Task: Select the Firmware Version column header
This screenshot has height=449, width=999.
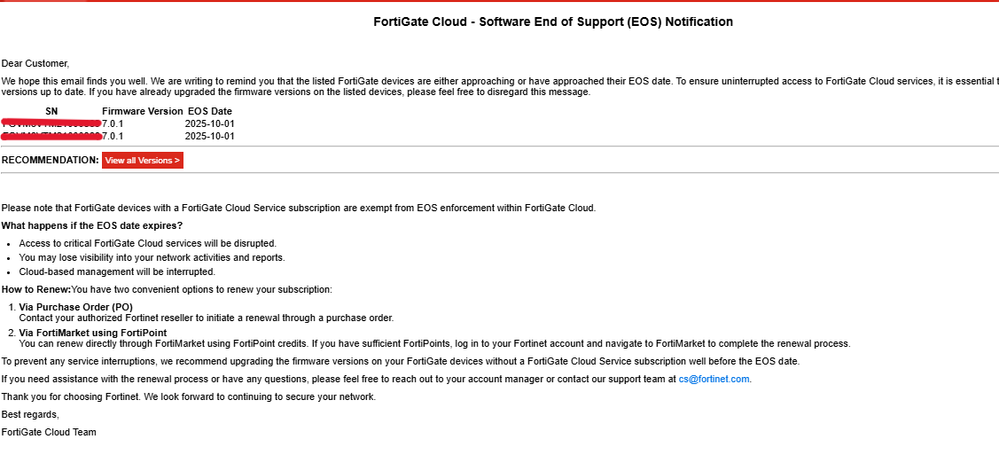Action: point(142,111)
